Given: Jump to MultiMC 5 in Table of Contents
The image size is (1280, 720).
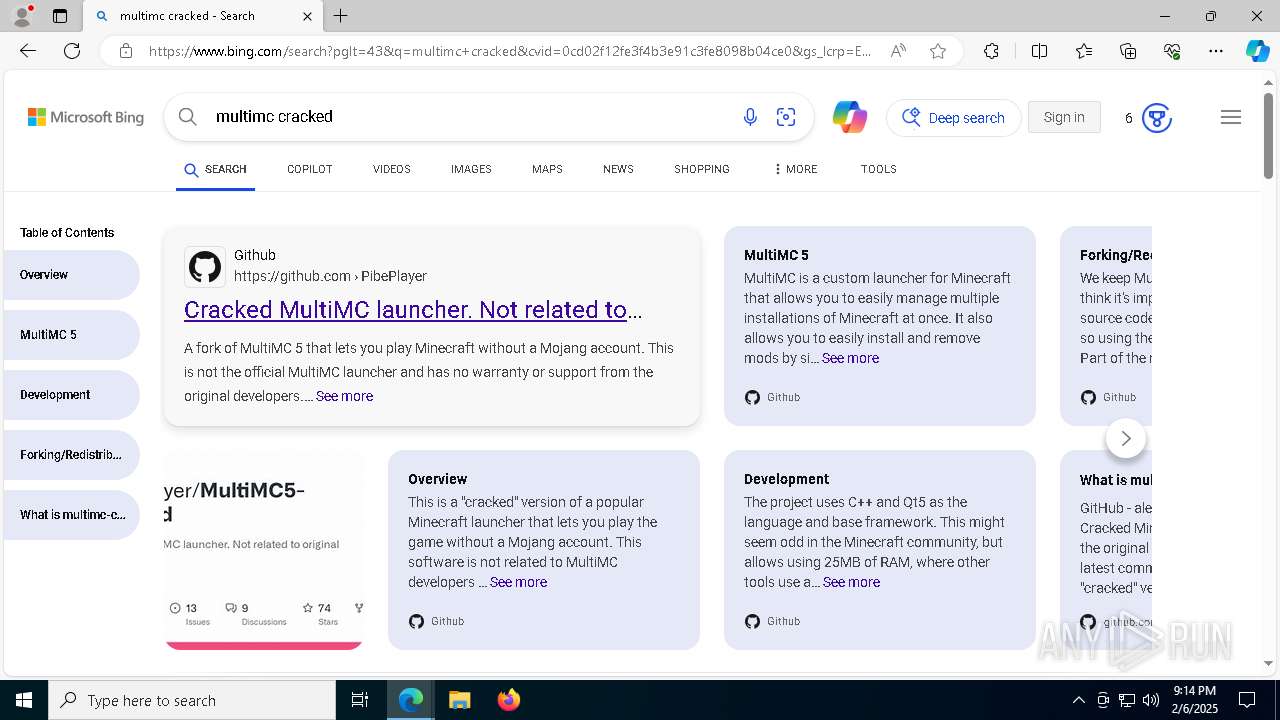Looking at the screenshot, I should click(71, 335).
